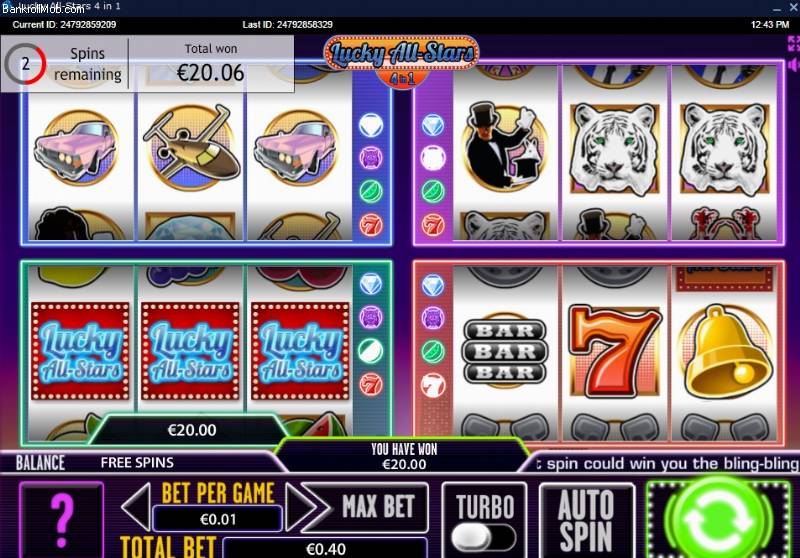Click the bet per game €0.01 field
The width and height of the screenshot is (800, 558).
point(218,519)
